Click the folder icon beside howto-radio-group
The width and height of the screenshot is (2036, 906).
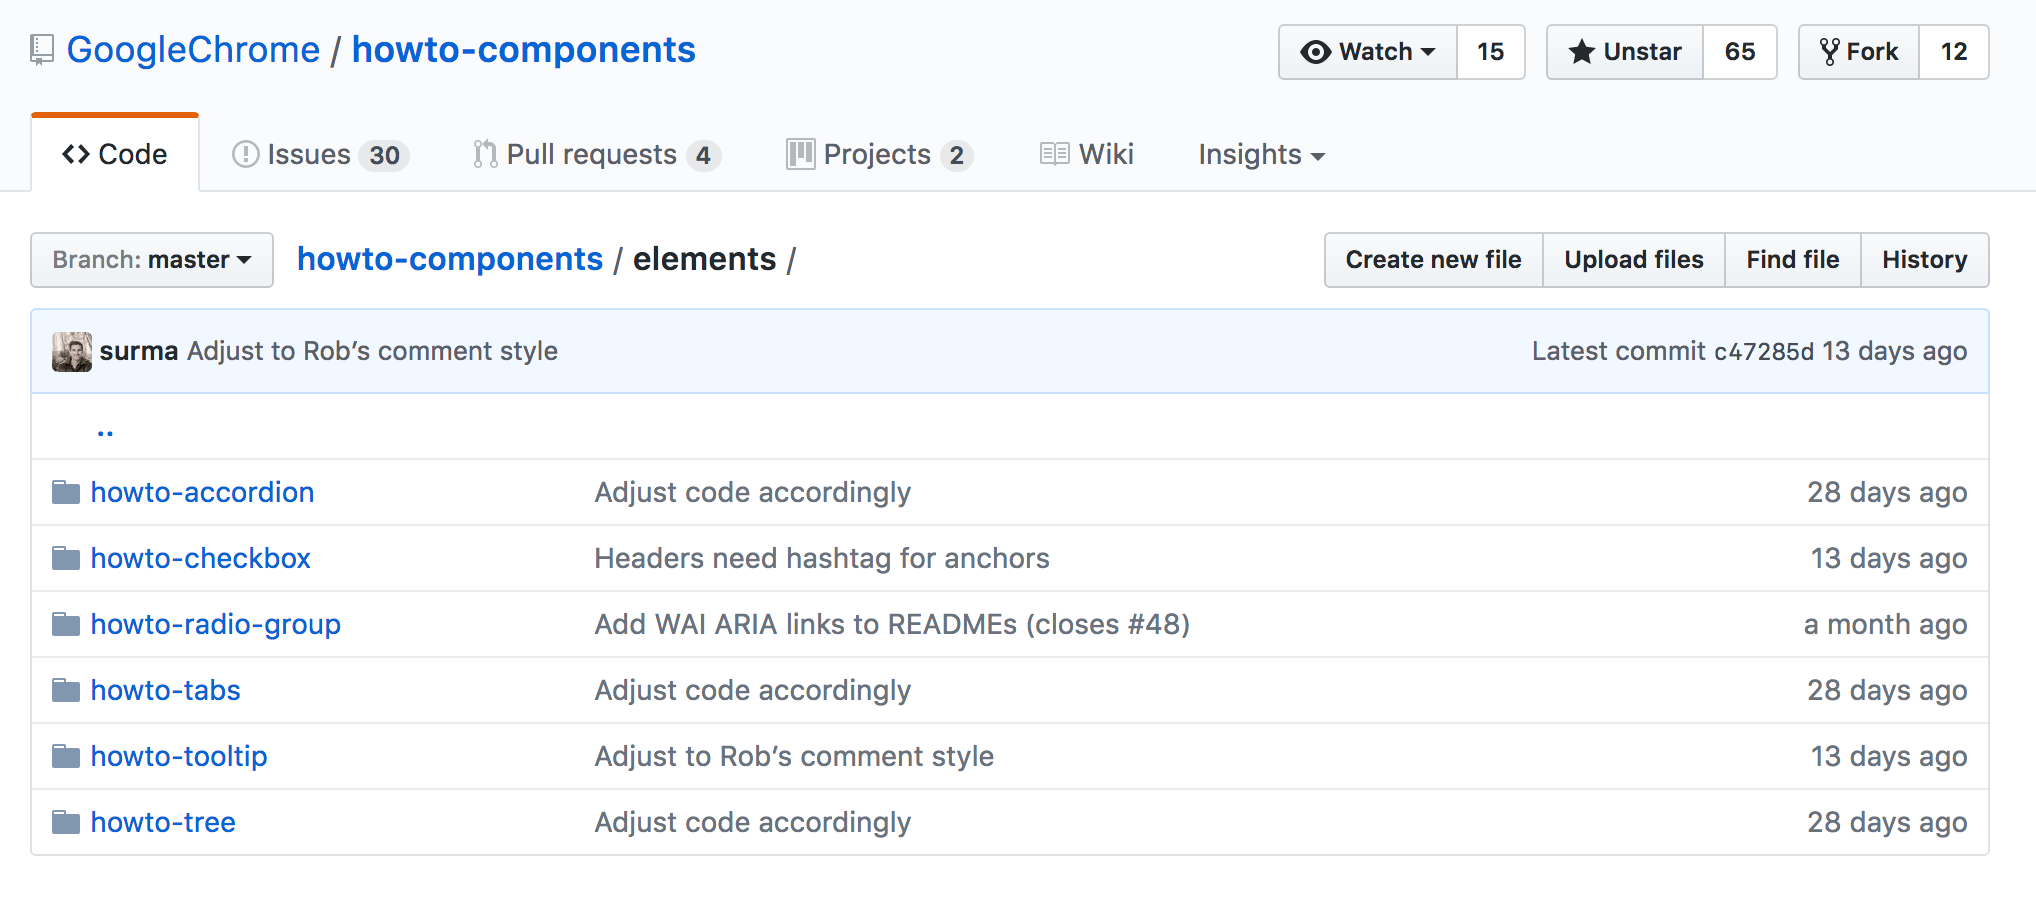point(66,624)
